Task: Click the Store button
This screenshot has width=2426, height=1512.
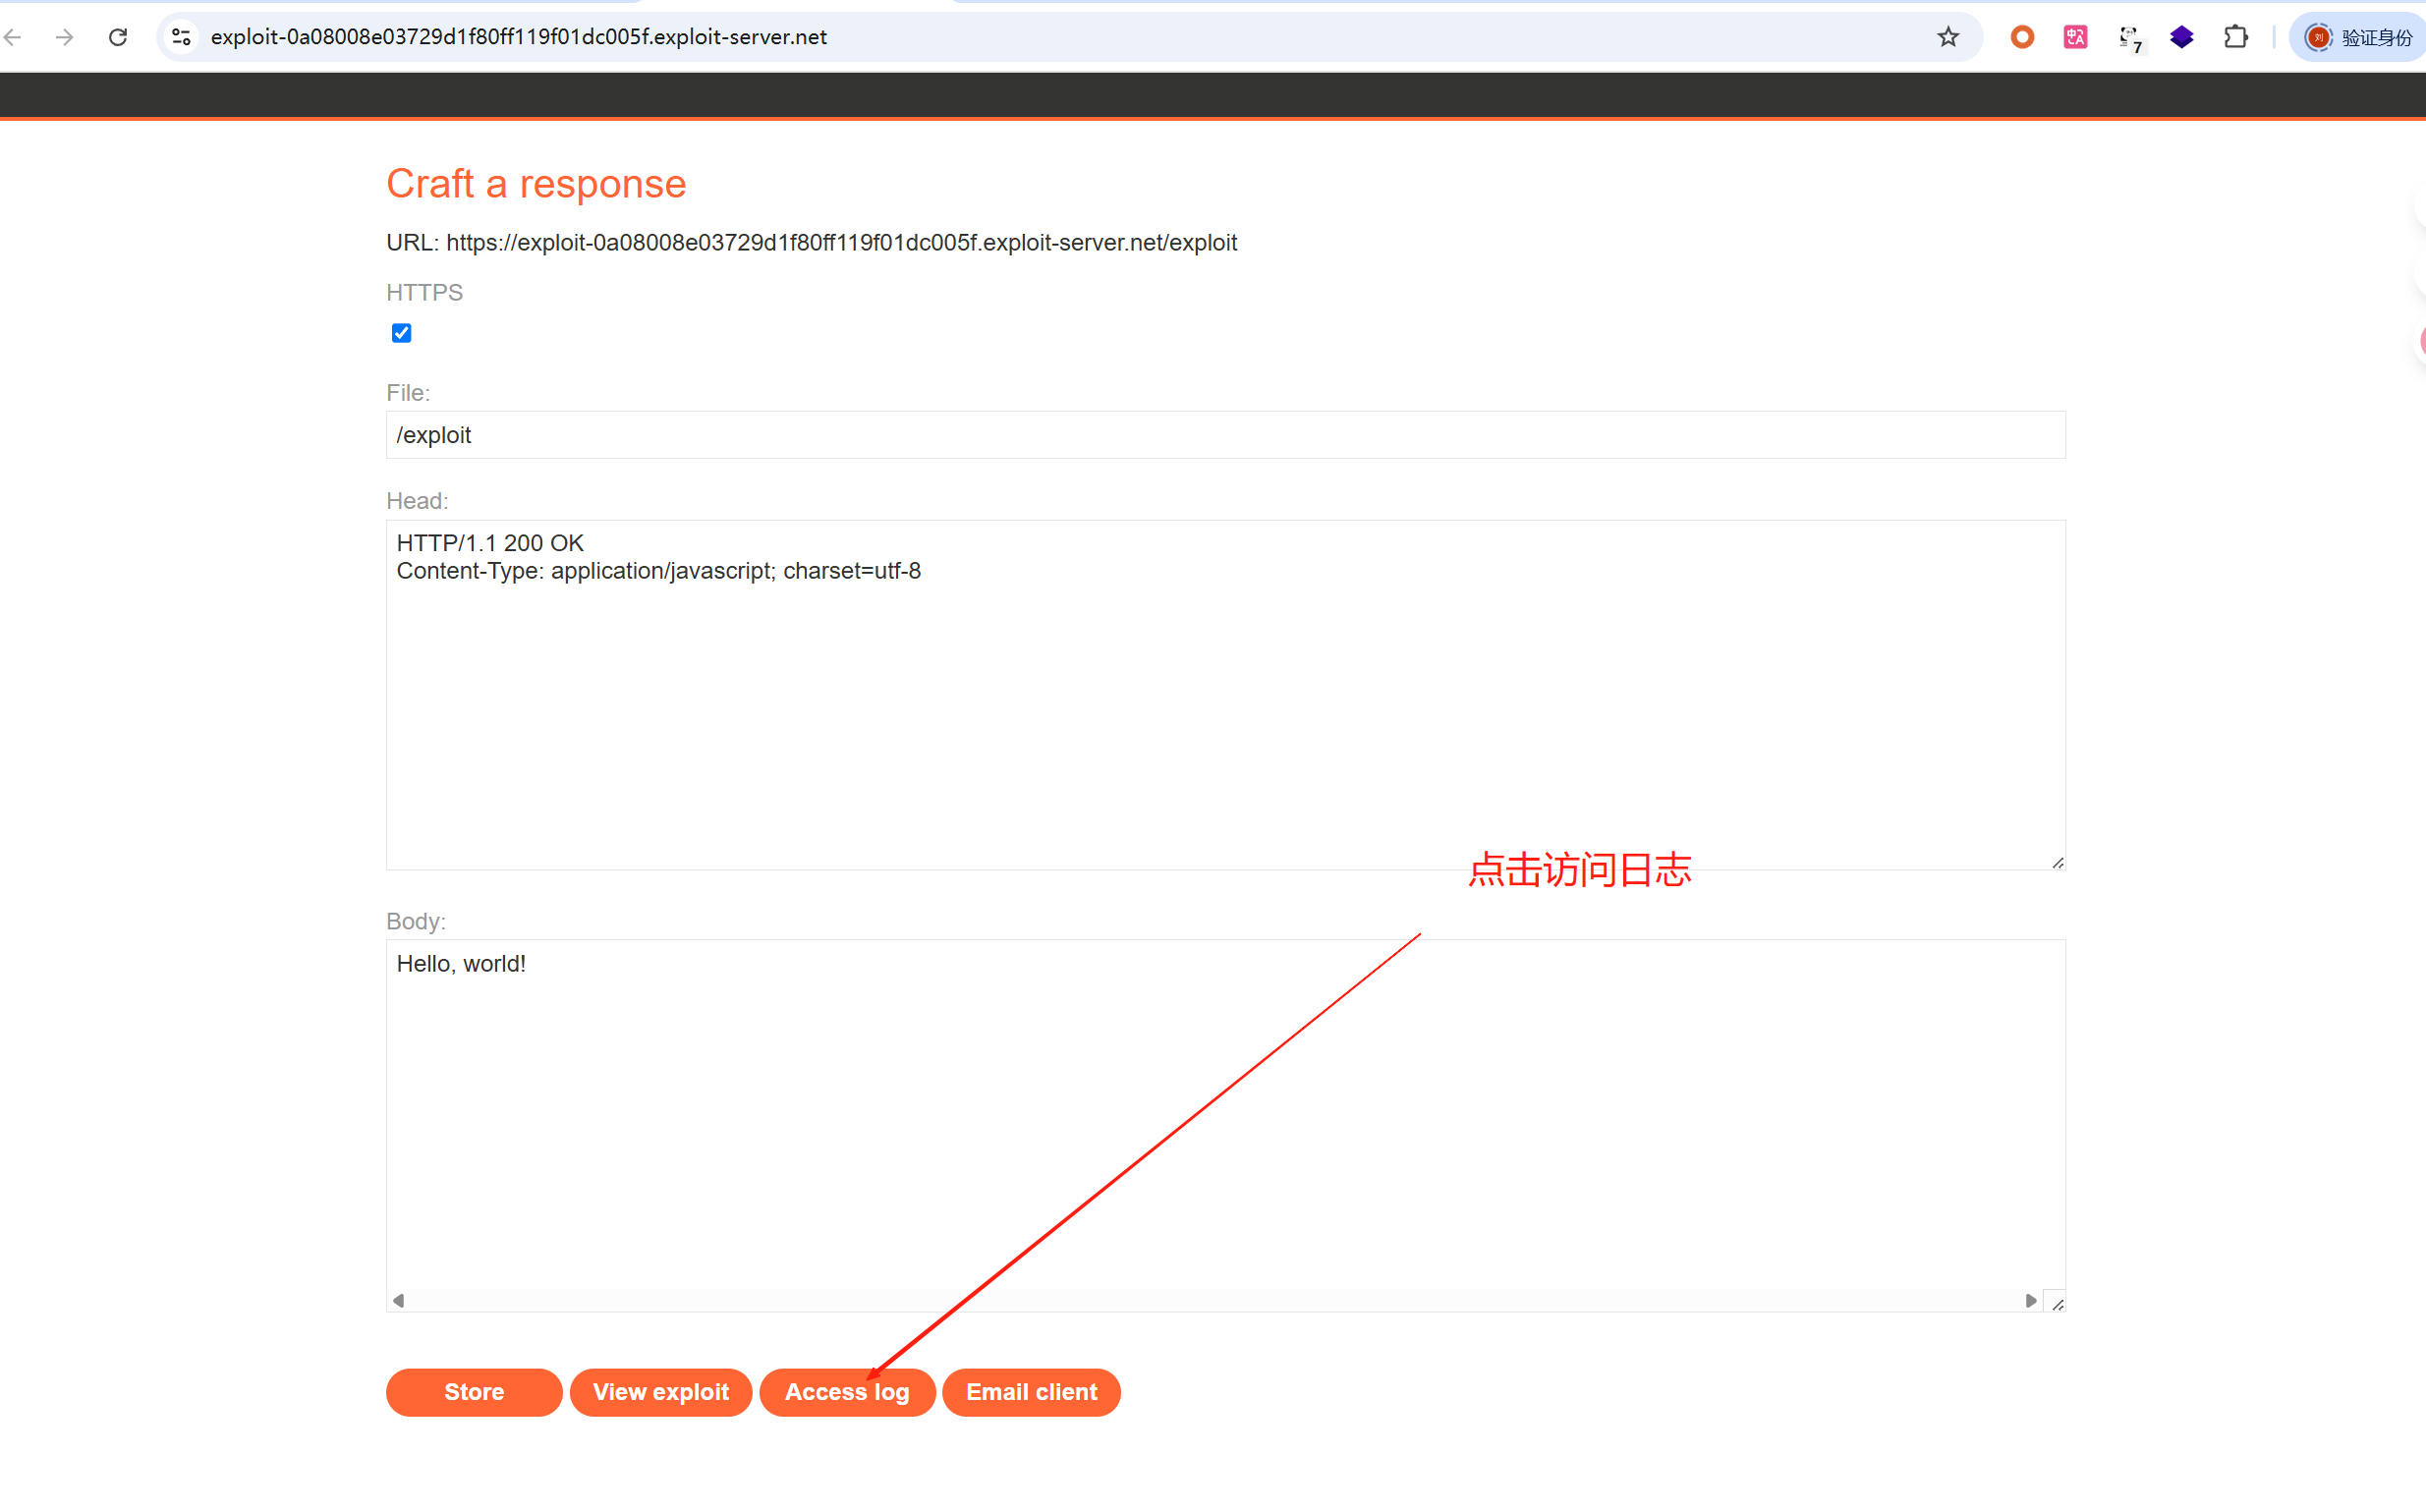Action: tap(474, 1391)
